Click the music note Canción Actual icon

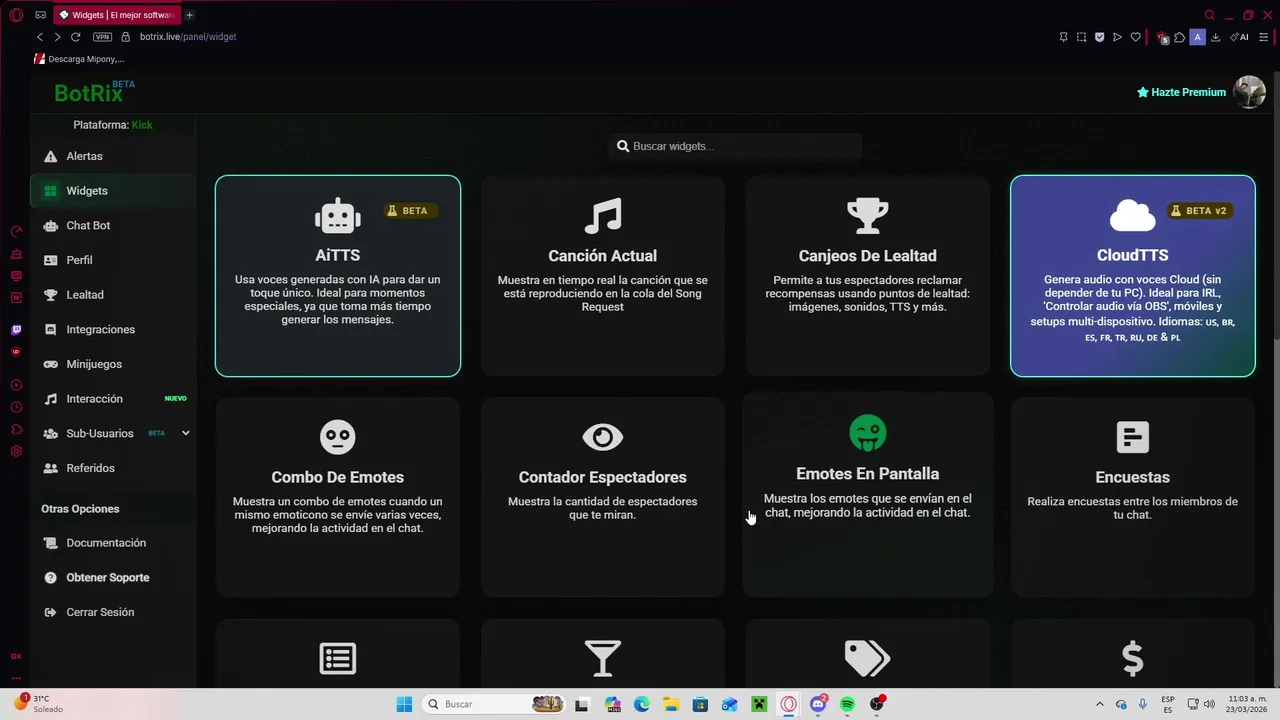pyautogui.click(x=603, y=216)
